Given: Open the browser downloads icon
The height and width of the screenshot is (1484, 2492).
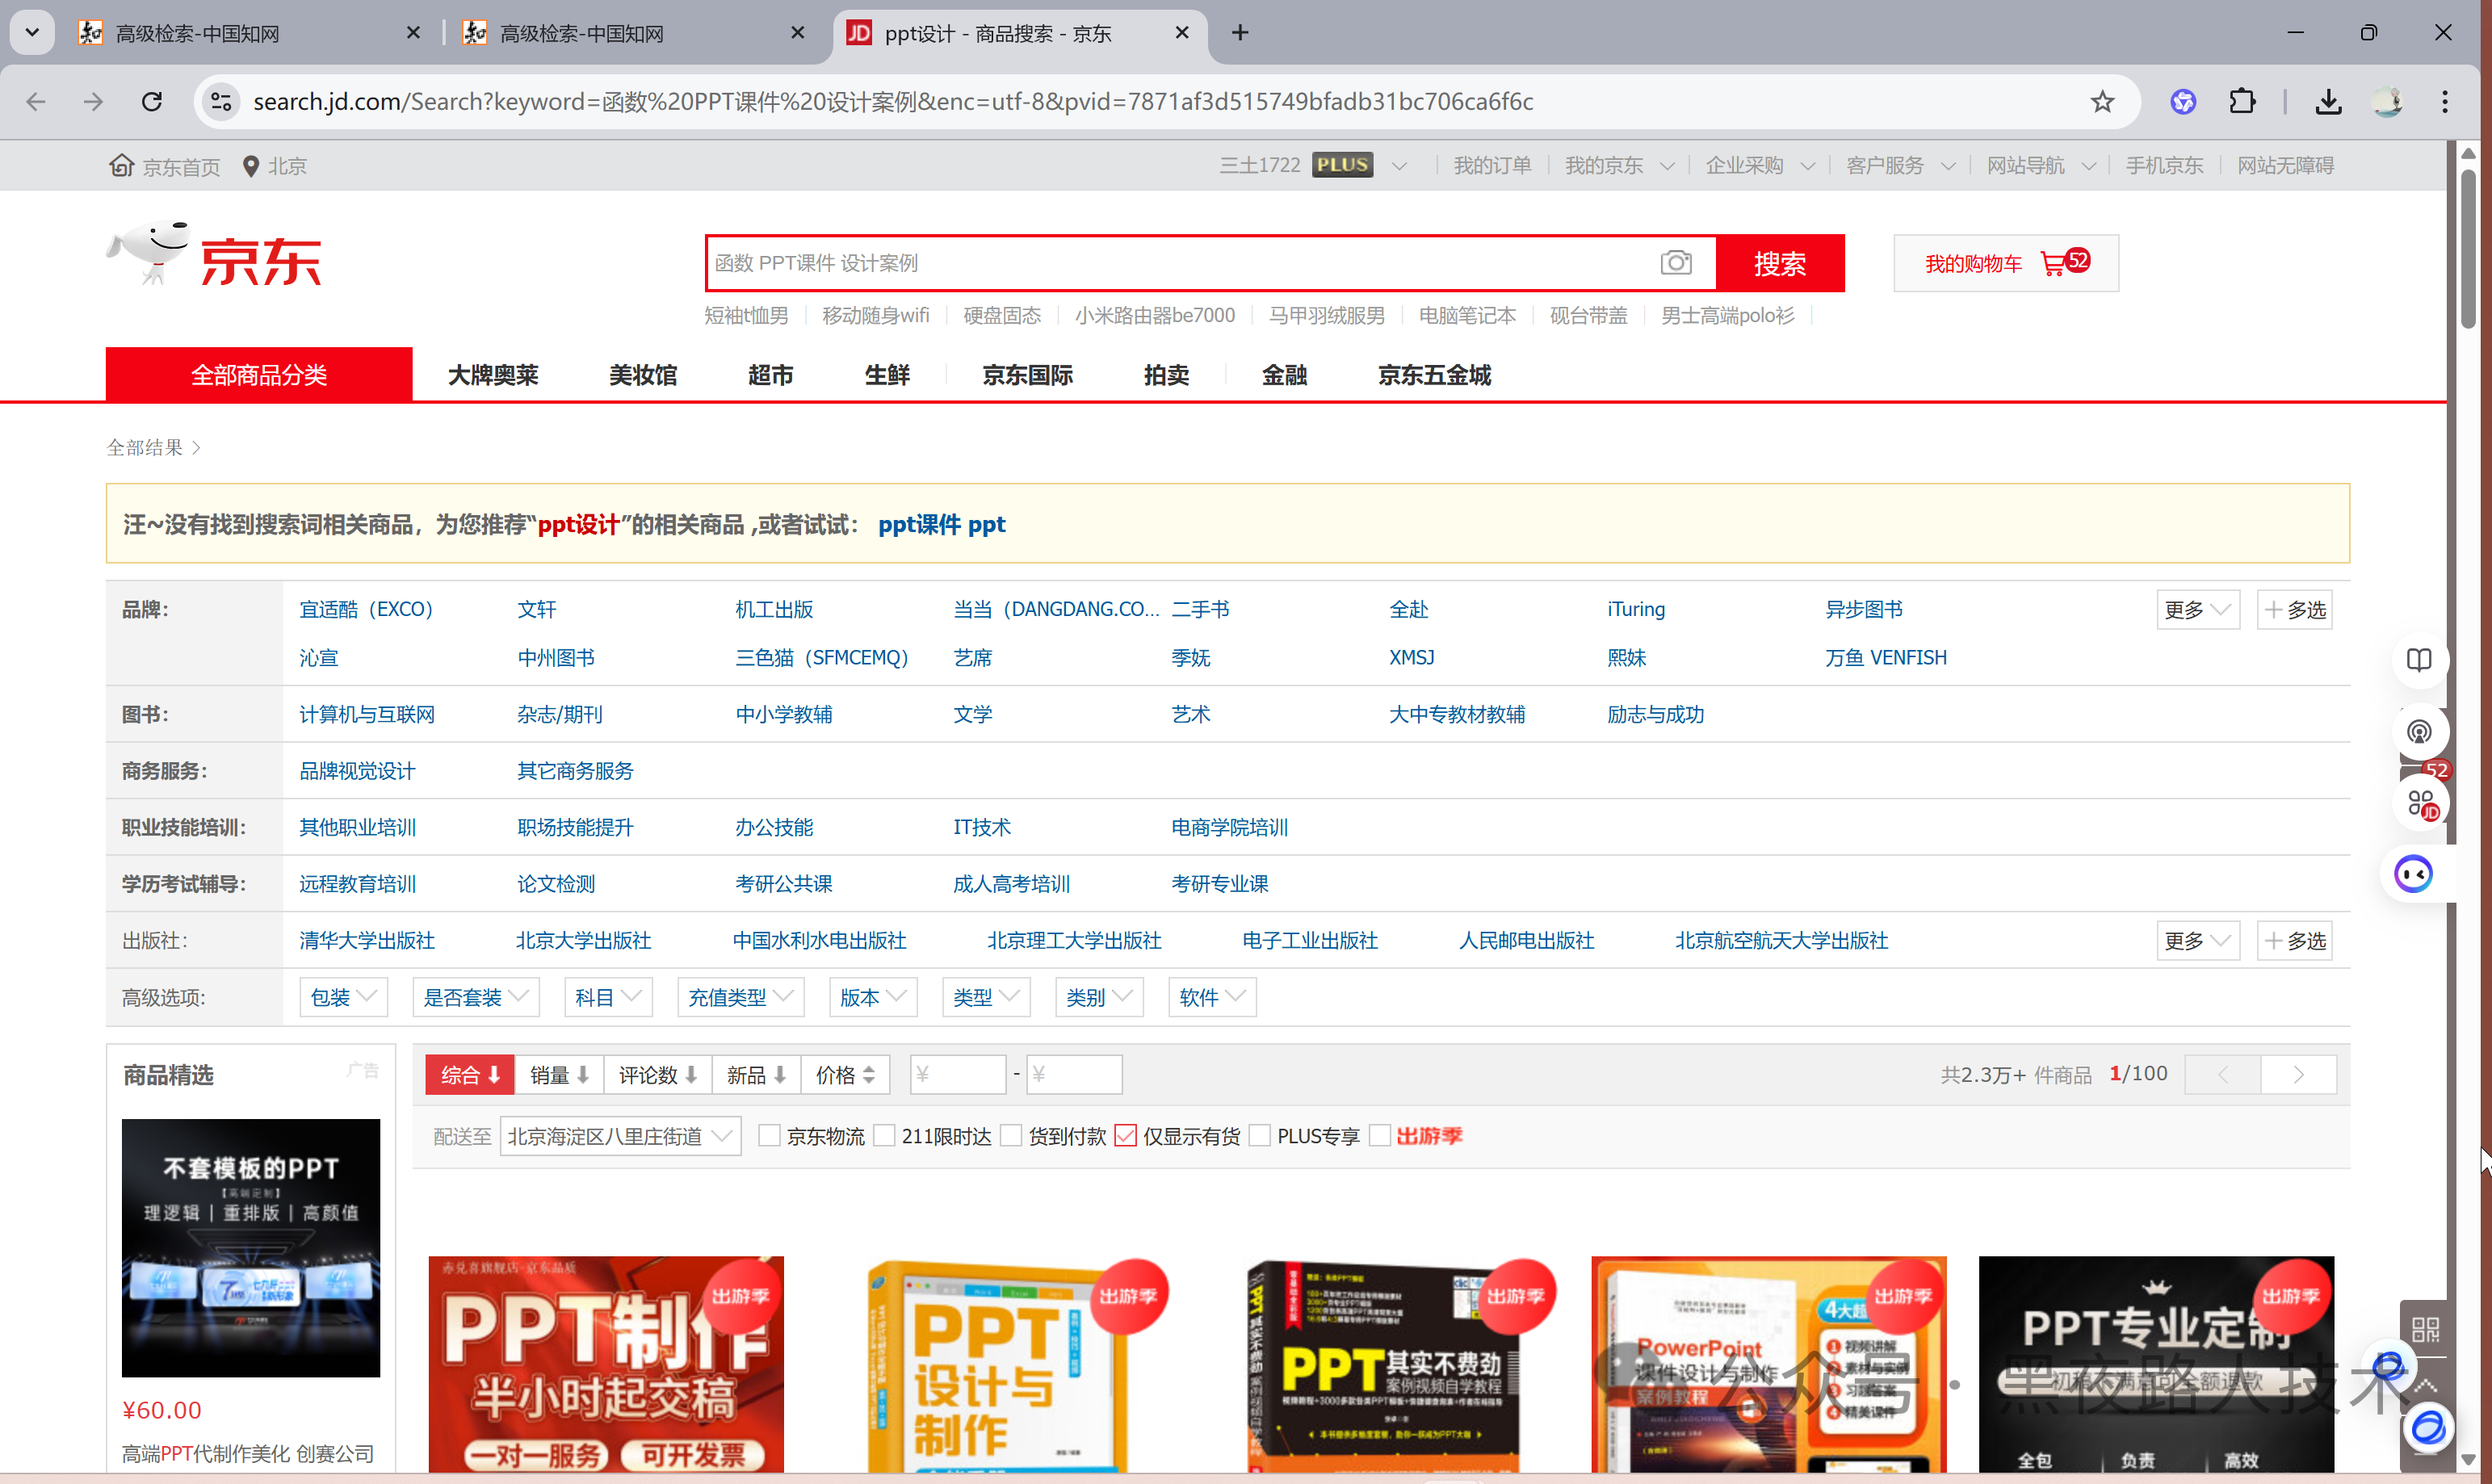Looking at the screenshot, I should (x=2328, y=101).
